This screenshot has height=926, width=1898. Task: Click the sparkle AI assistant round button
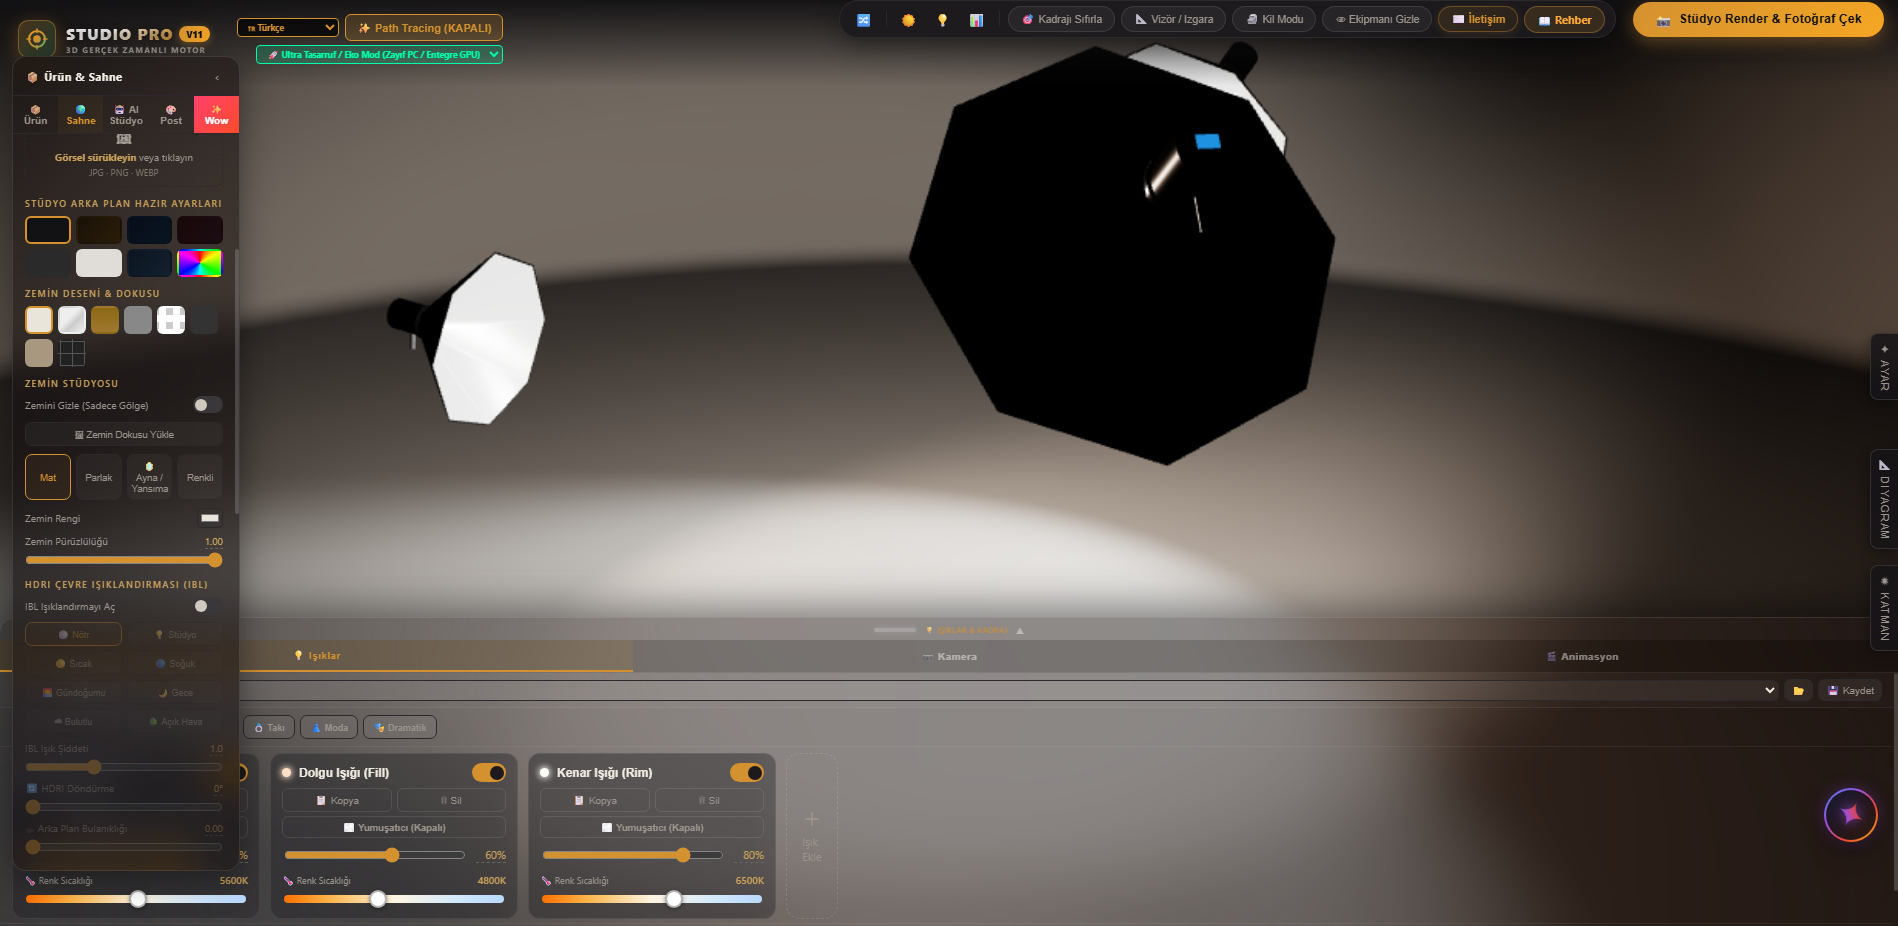pos(1851,815)
